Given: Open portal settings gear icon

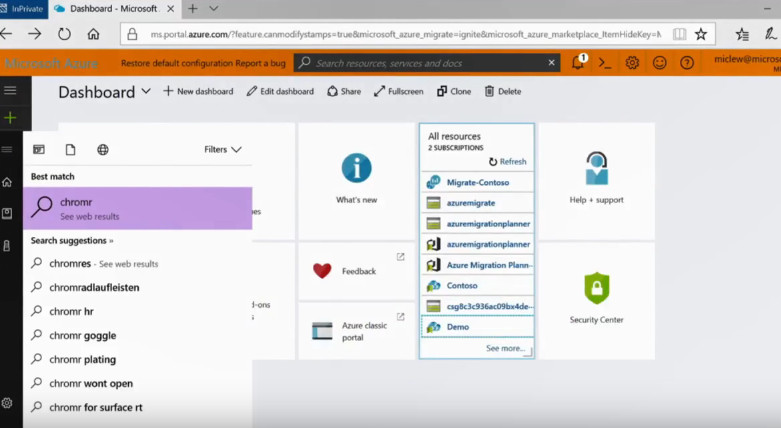Looking at the screenshot, I should (632, 63).
